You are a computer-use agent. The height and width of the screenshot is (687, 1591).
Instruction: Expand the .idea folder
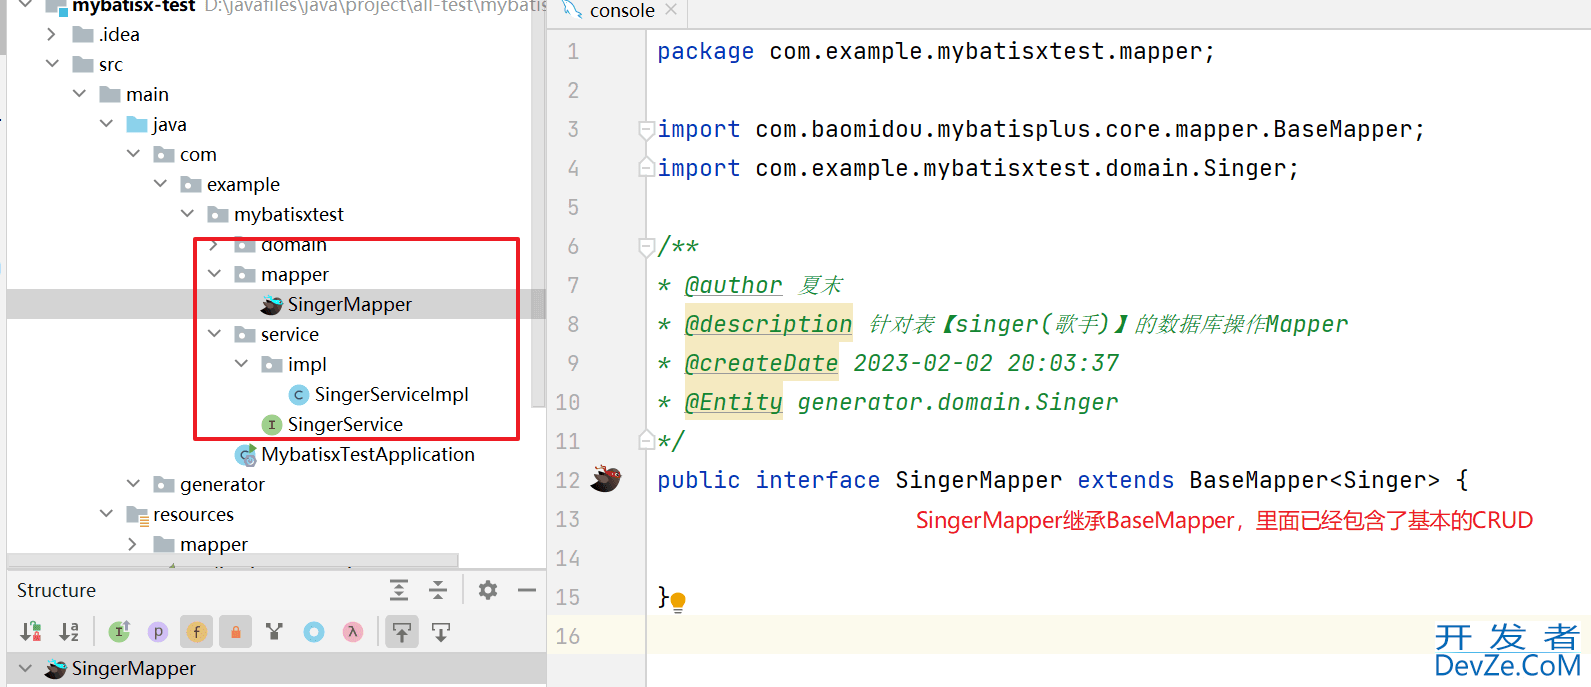(x=52, y=34)
